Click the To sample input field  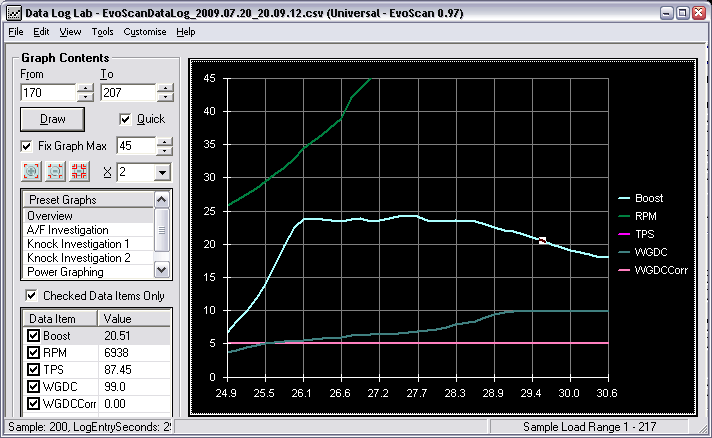click(x=129, y=93)
